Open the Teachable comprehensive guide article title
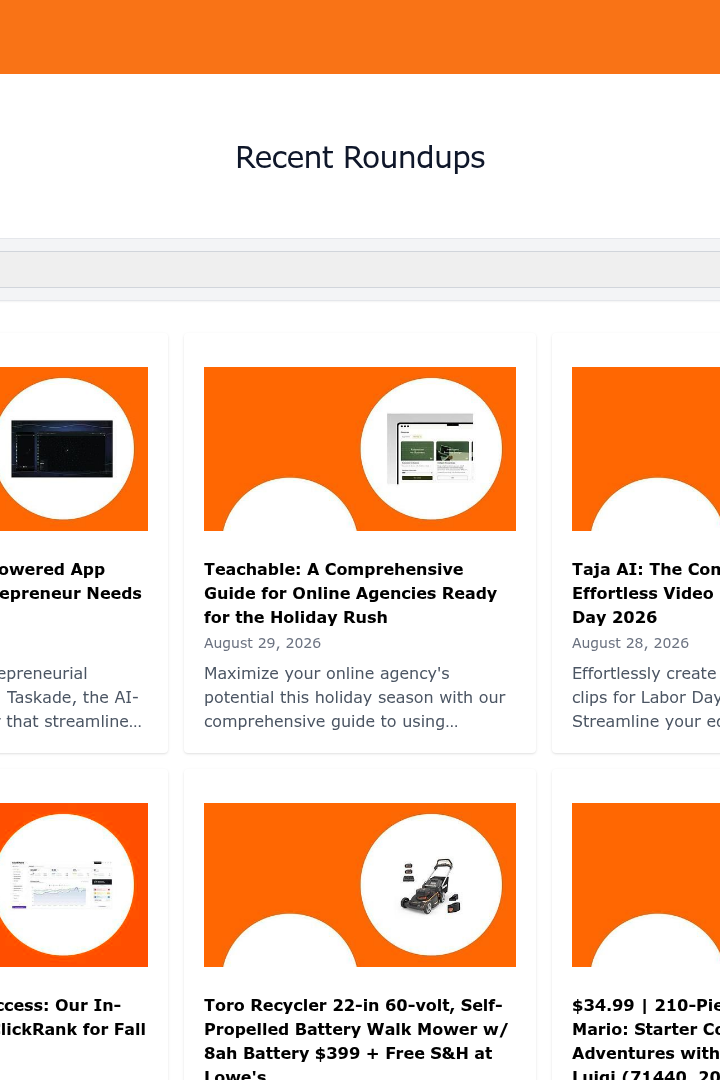720x1080 pixels. pyautogui.click(x=351, y=593)
